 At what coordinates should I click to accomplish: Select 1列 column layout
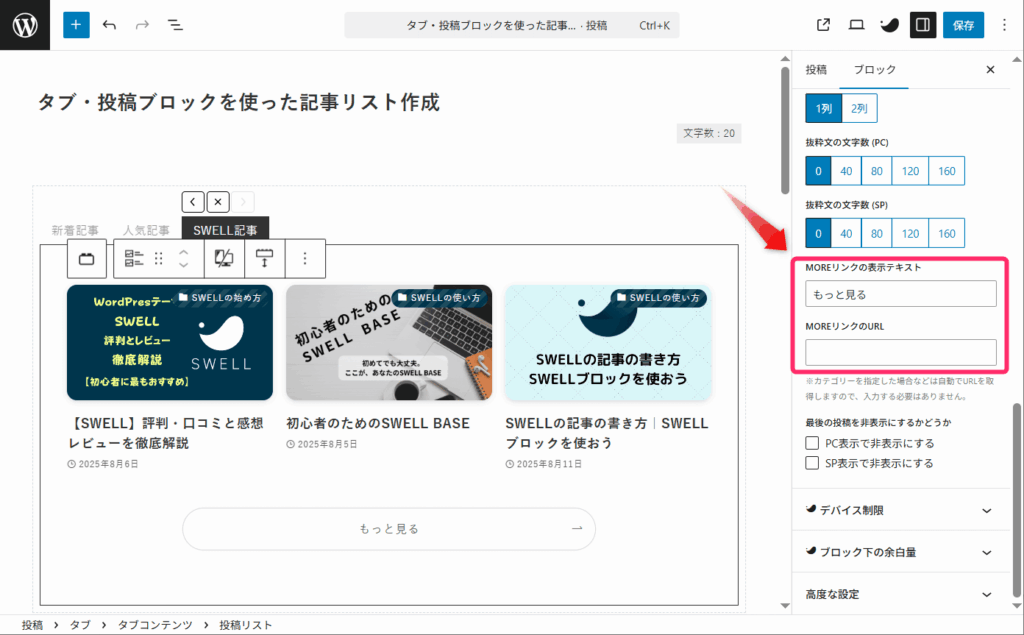tap(824, 108)
